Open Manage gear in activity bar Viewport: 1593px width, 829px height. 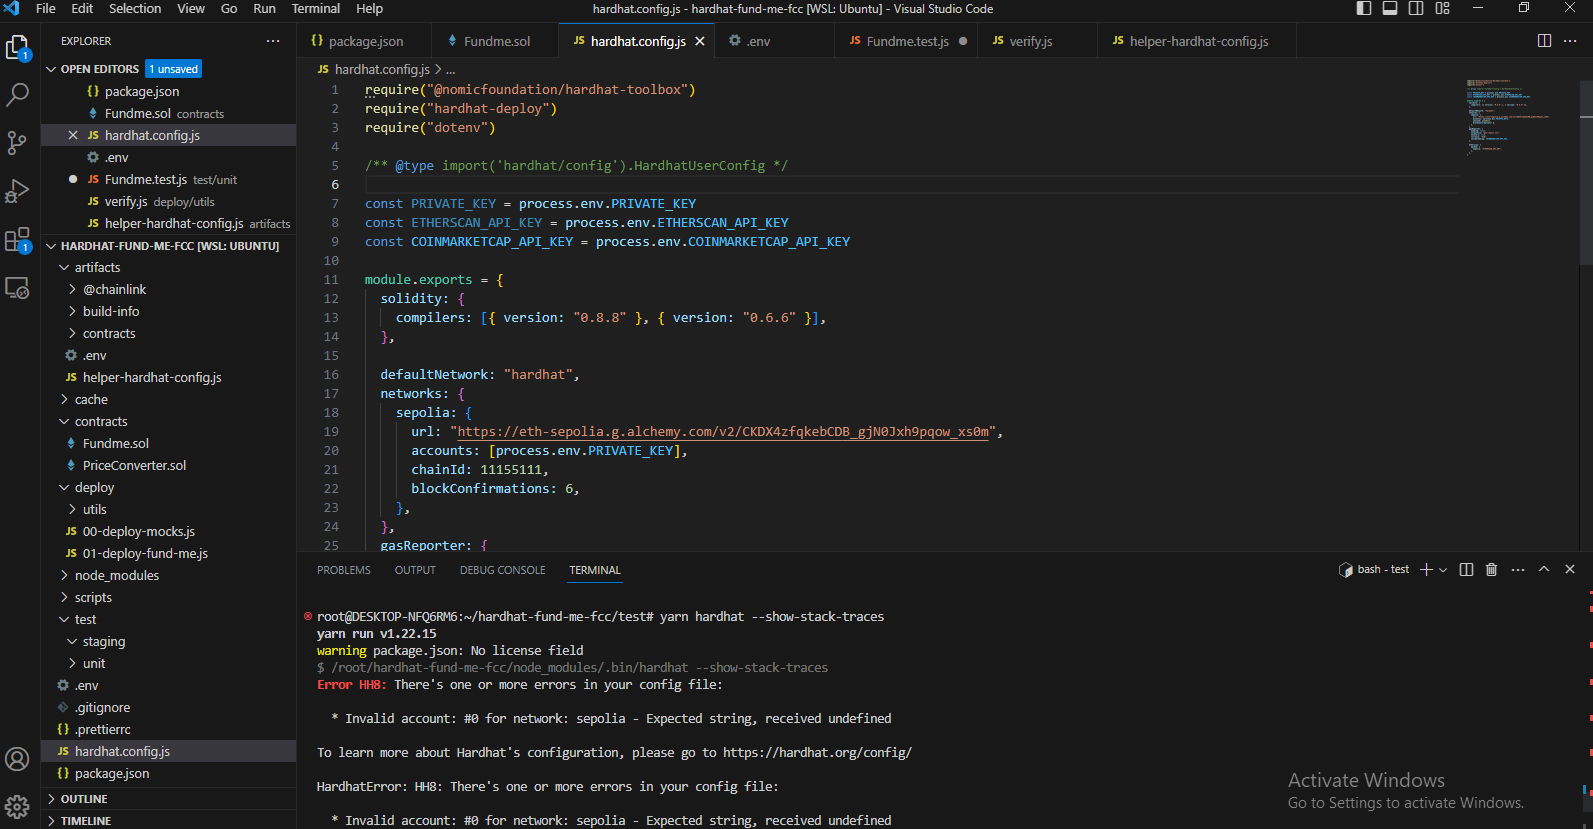[x=18, y=807]
